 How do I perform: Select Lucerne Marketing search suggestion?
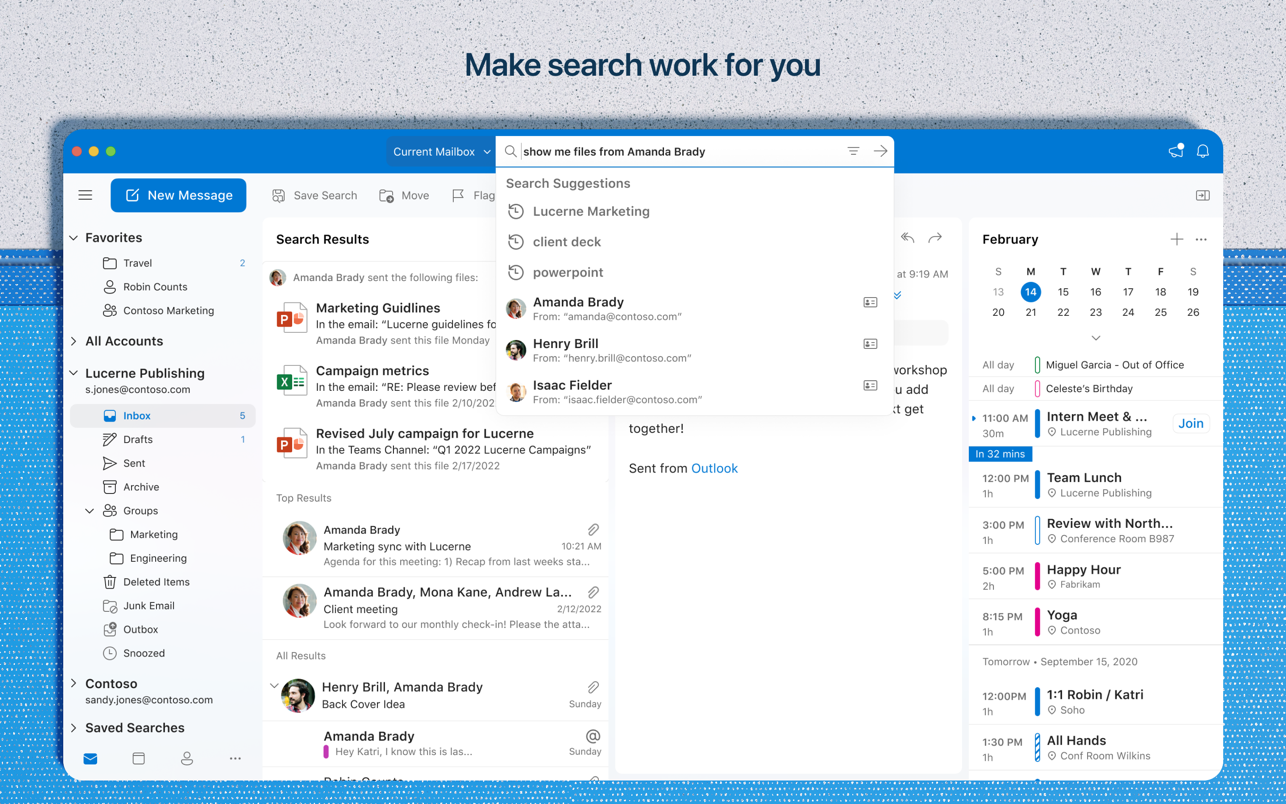point(694,211)
